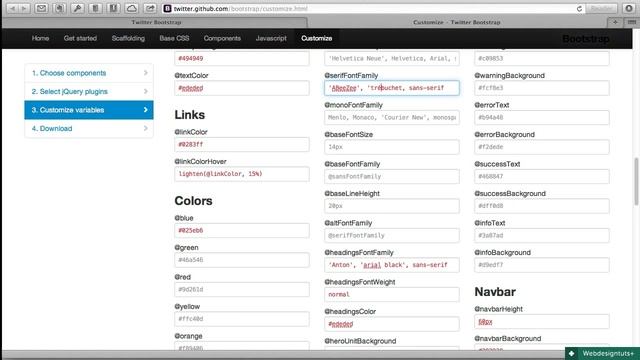Click the @headingsFontFamily input field

(392, 265)
